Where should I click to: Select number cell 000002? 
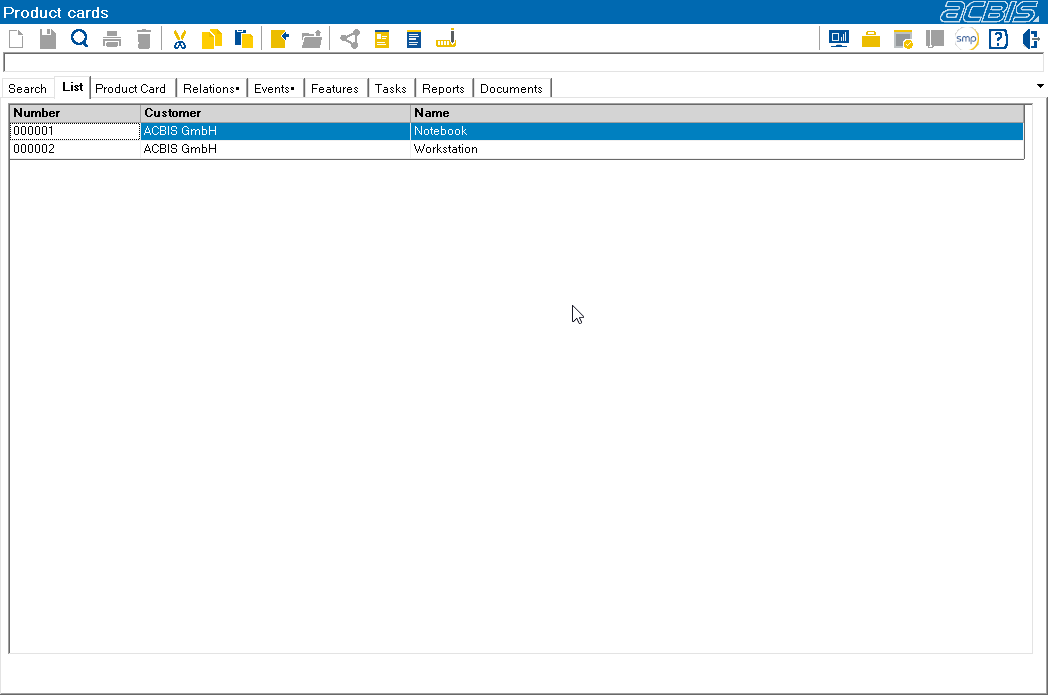pyautogui.click(x=75, y=149)
